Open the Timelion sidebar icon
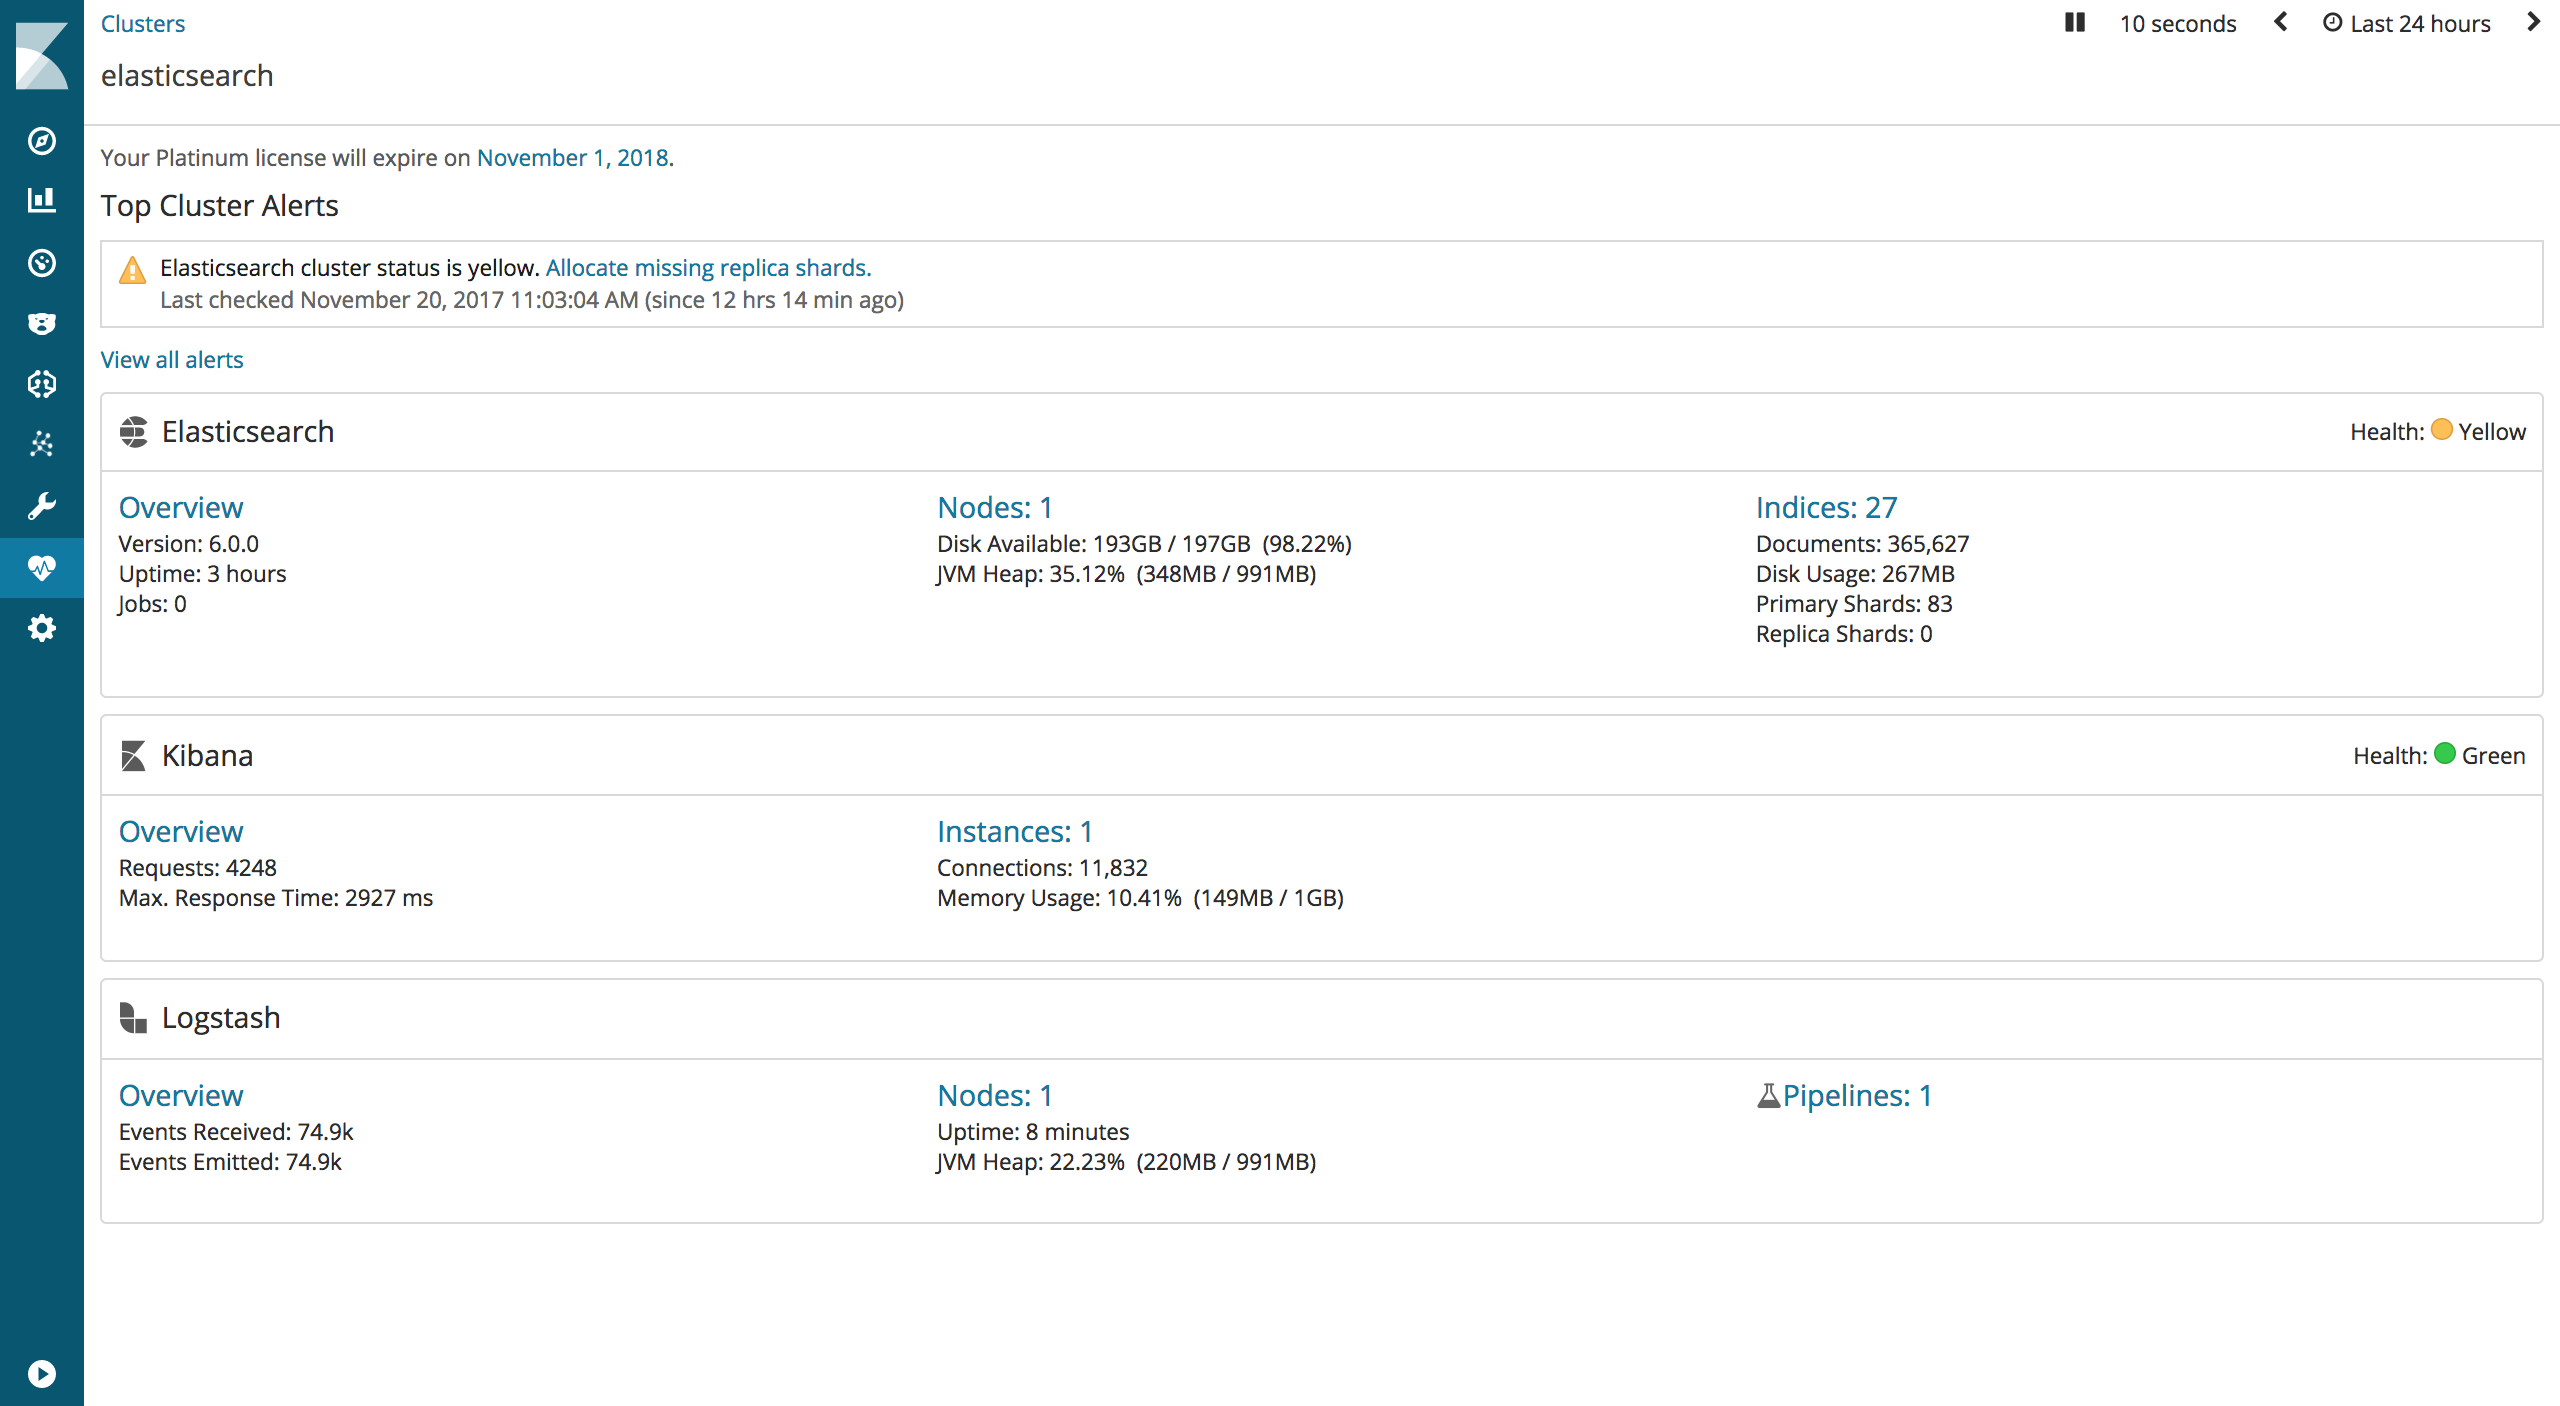Image resolution: width=2560 pixels, height=1406 pixels. (x=42, y=263)
